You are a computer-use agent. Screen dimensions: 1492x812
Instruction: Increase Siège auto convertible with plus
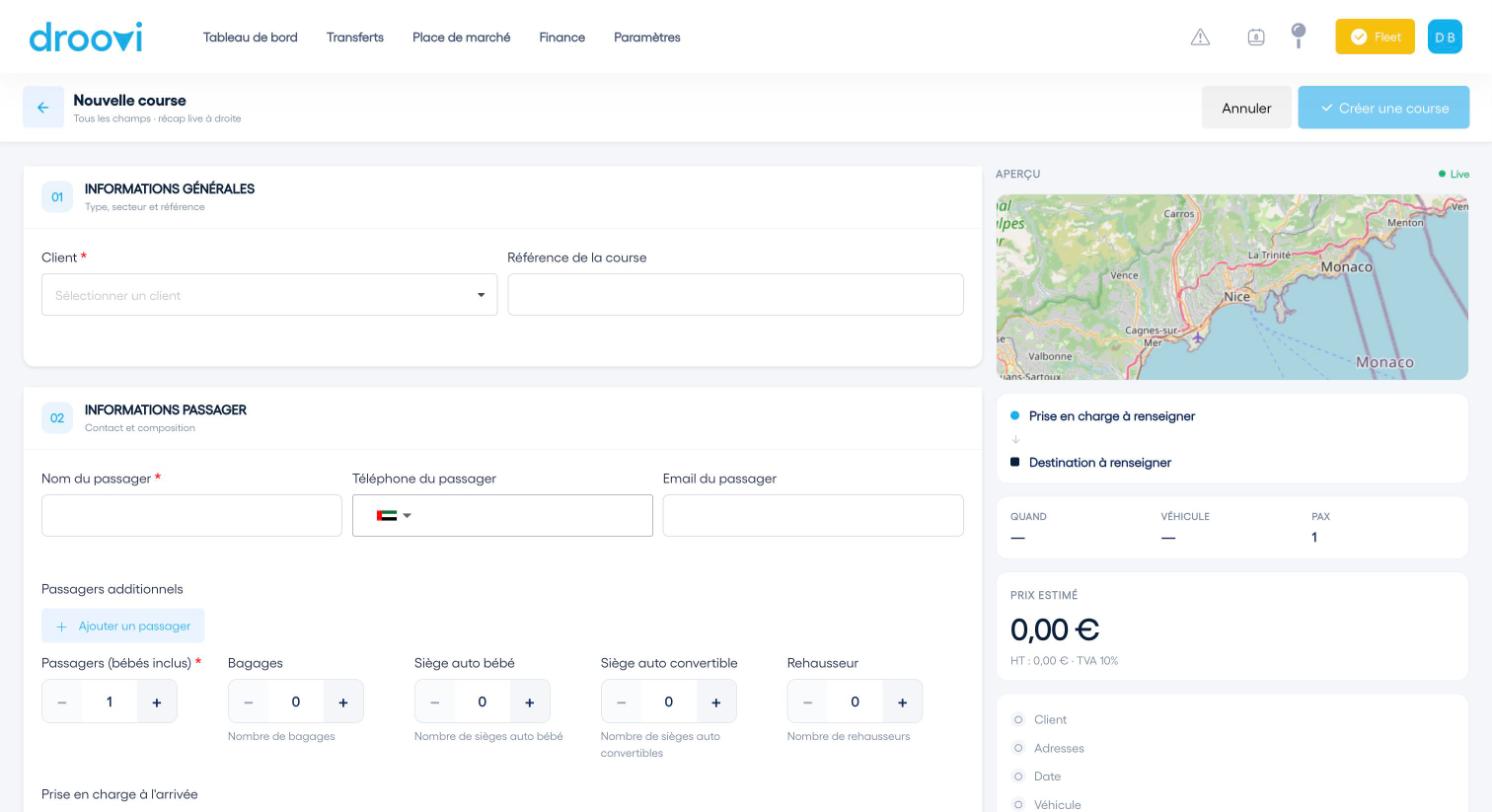716,702
